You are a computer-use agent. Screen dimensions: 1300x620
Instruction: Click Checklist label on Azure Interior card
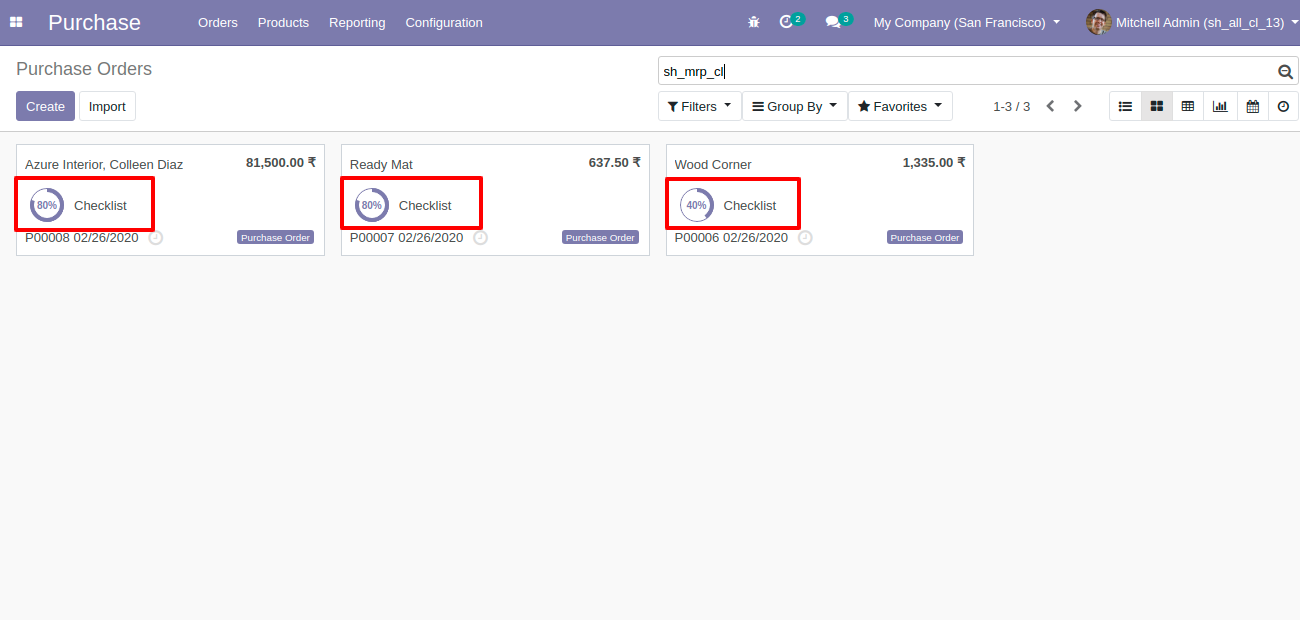click(100, 205)
